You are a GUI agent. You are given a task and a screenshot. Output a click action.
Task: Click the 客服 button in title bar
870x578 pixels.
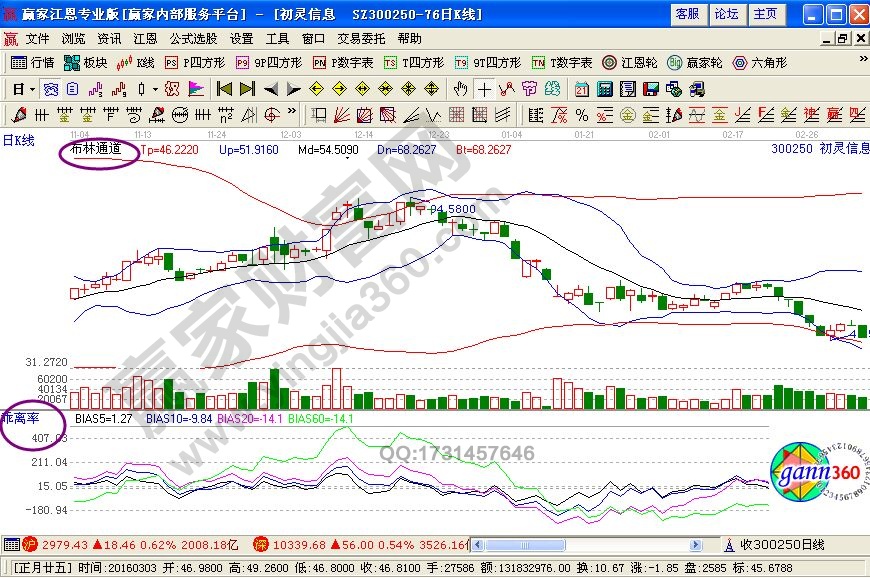[x=687, y=14]
